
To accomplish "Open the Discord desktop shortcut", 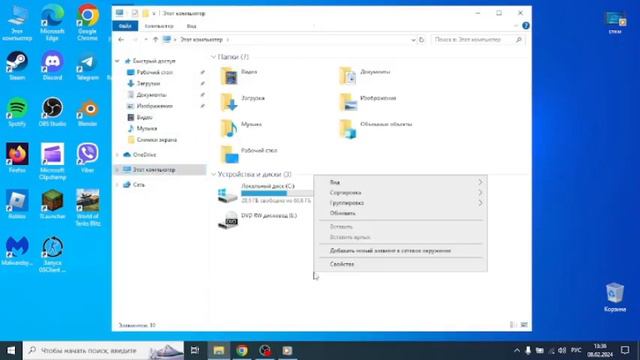I will [52, 65].
